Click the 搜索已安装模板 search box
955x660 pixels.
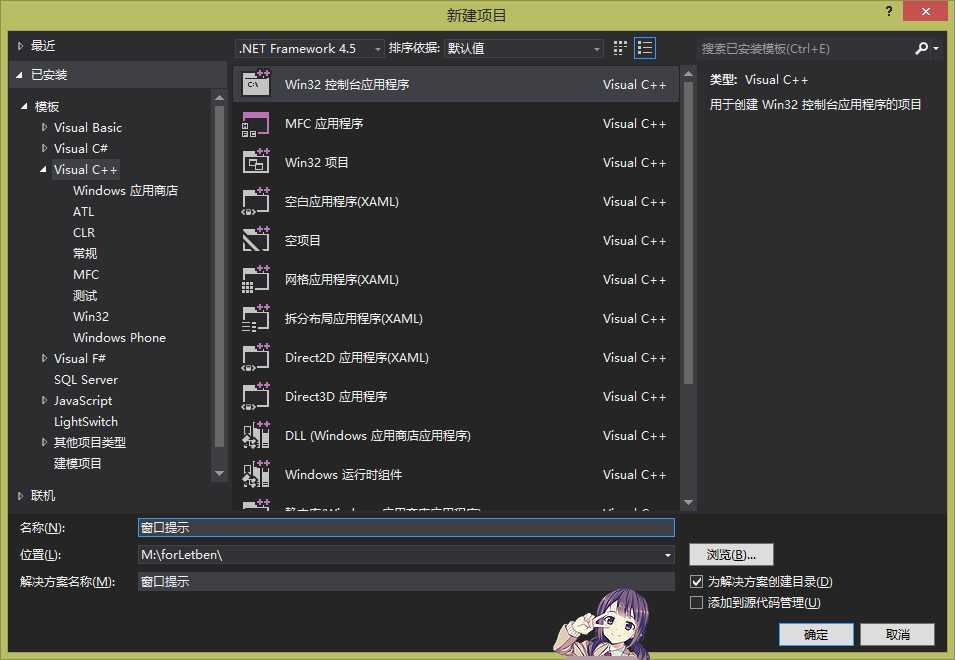click(805, 49)
